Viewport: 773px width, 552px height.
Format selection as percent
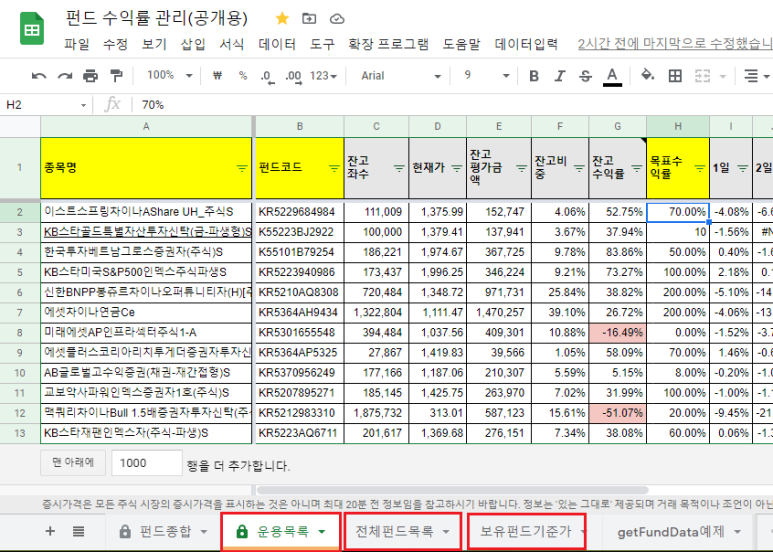click(x=243, y=75)
